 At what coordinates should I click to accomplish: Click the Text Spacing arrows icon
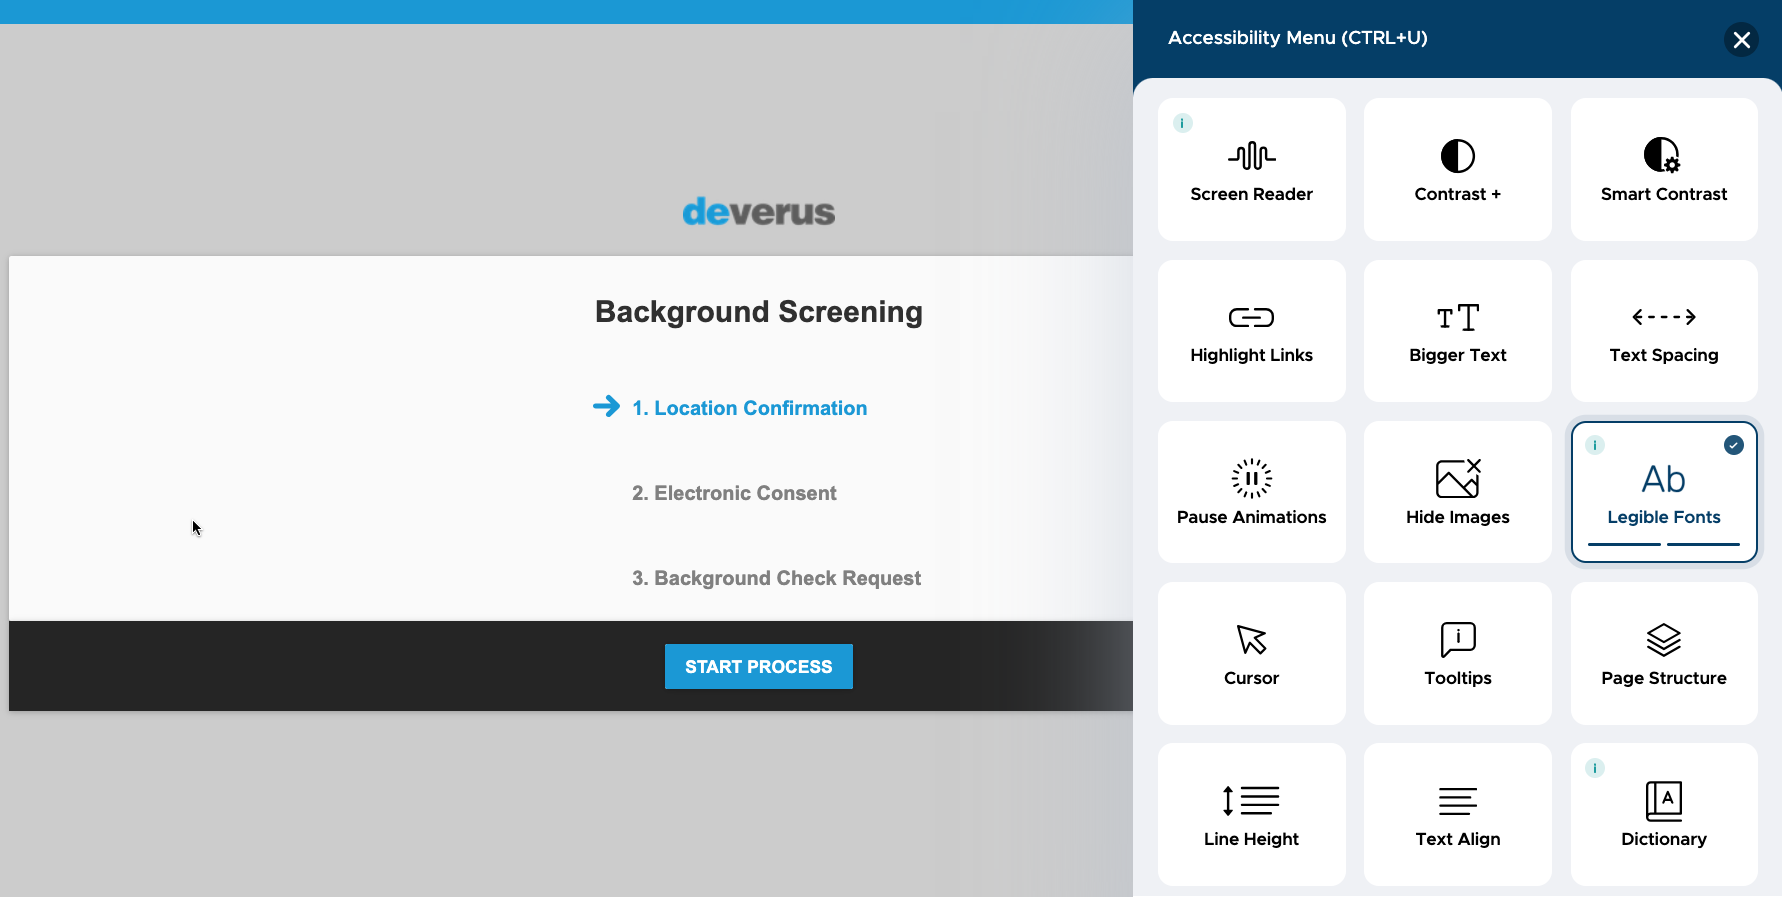pos(1664,317)
